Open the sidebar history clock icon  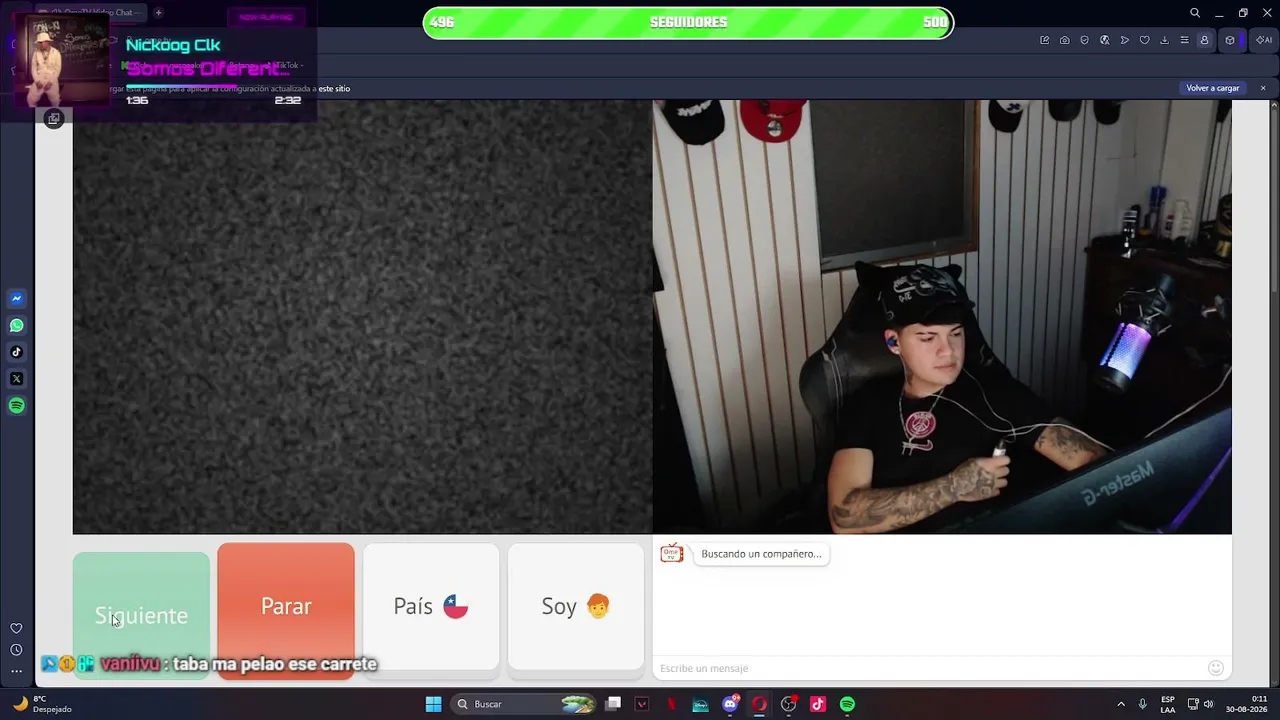coord(16,650)
